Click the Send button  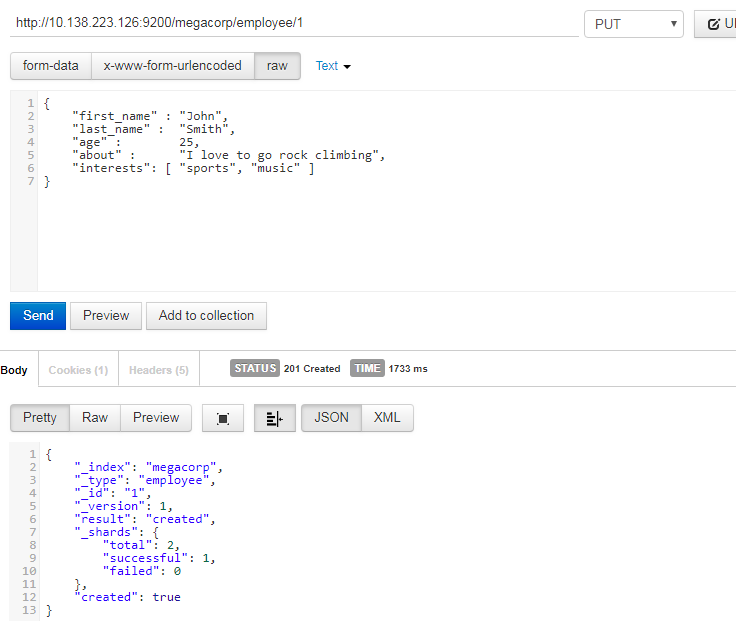click(38, 316)
